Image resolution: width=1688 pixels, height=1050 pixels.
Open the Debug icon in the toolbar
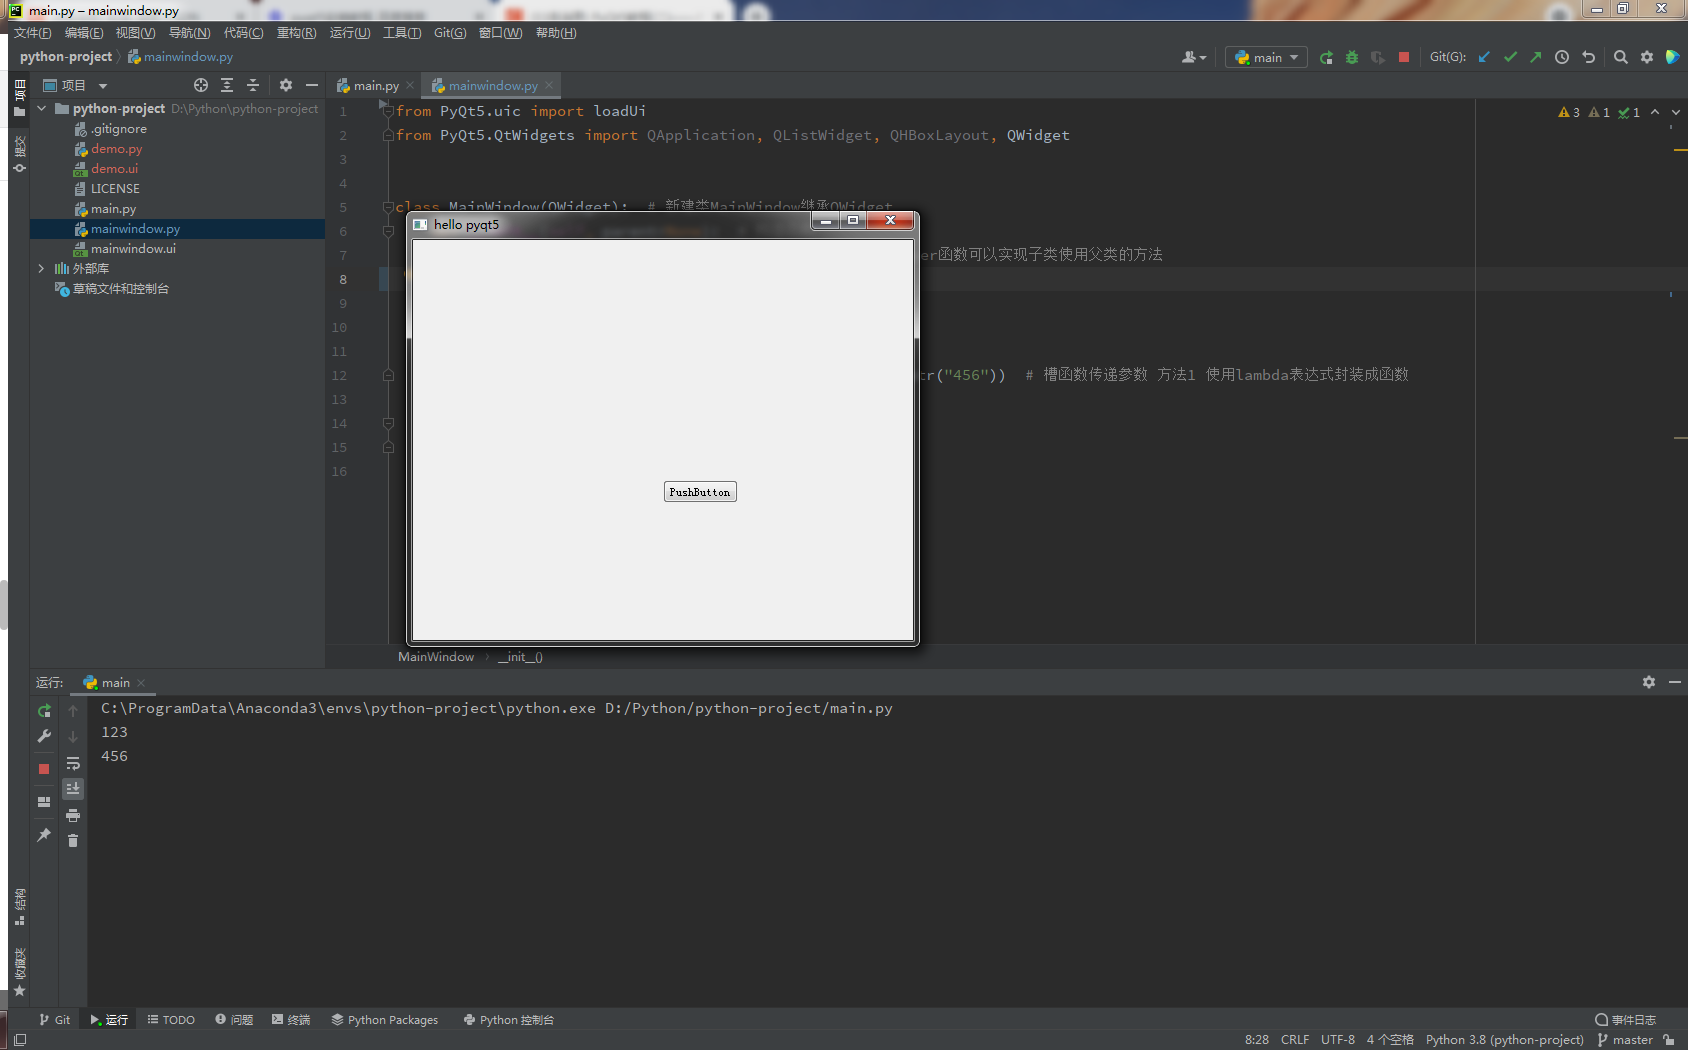(x=1352, y=57)
